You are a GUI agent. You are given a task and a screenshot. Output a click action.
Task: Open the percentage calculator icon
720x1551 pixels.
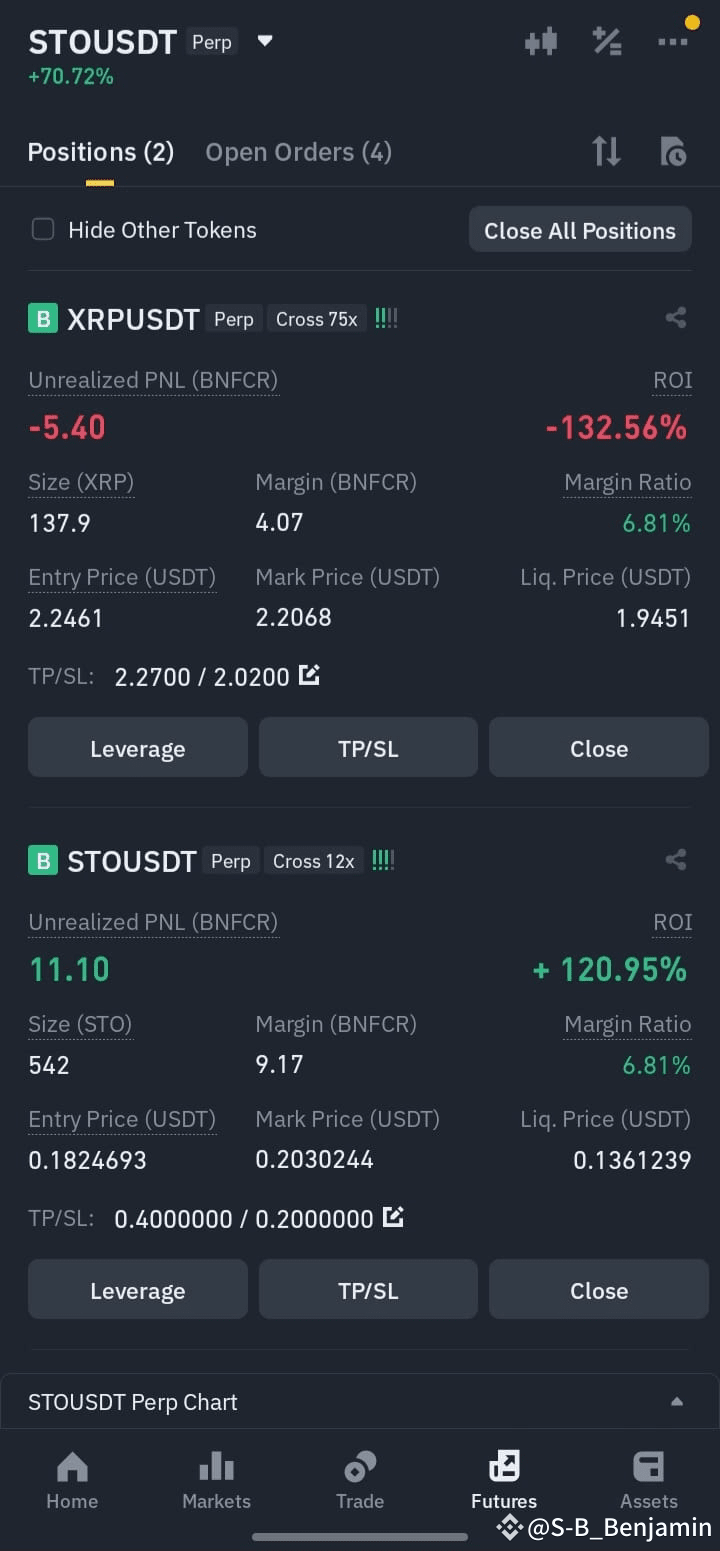coord(607,42)
